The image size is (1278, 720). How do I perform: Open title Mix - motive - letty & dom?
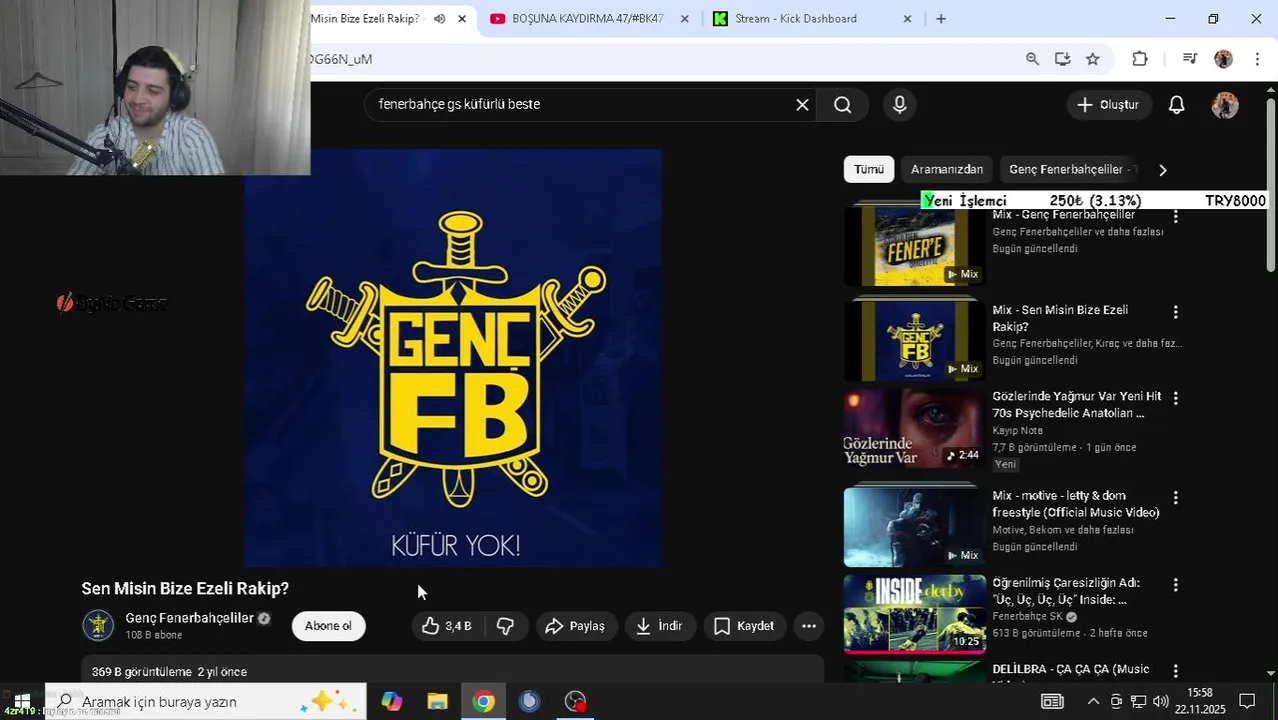click(x=1076, y=504)
